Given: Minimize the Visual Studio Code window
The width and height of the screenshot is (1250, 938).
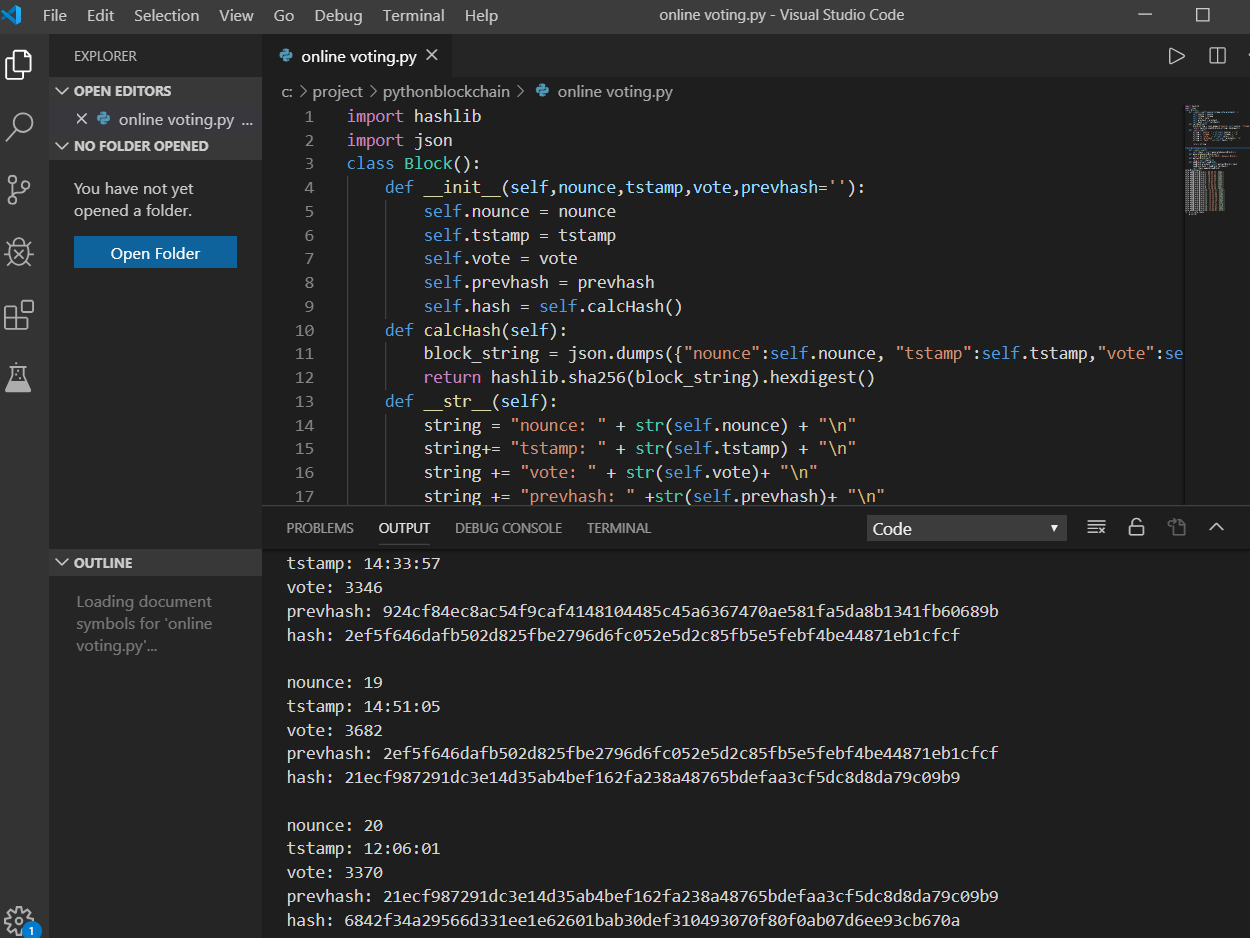Looking at the screenshot, I should click(1146, 15).
